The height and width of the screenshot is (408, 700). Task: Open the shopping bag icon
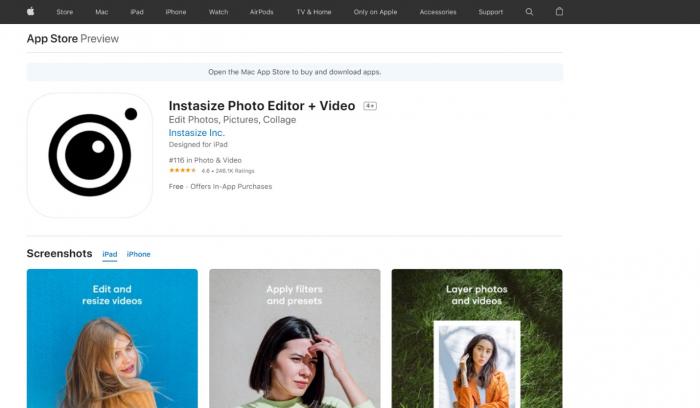click(559, 12)
